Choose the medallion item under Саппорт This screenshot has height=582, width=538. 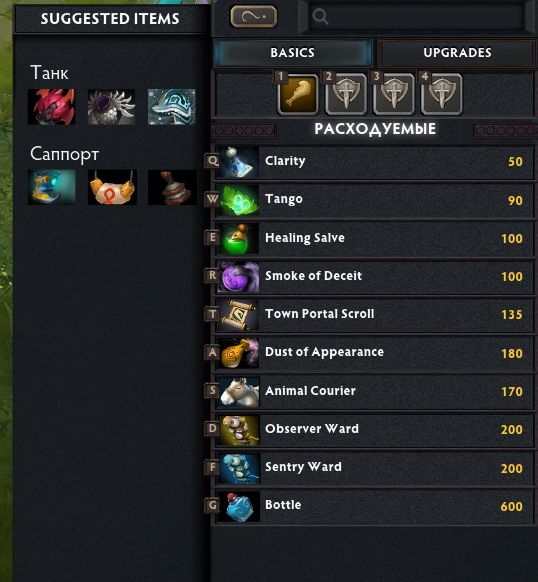coord(112,187)
